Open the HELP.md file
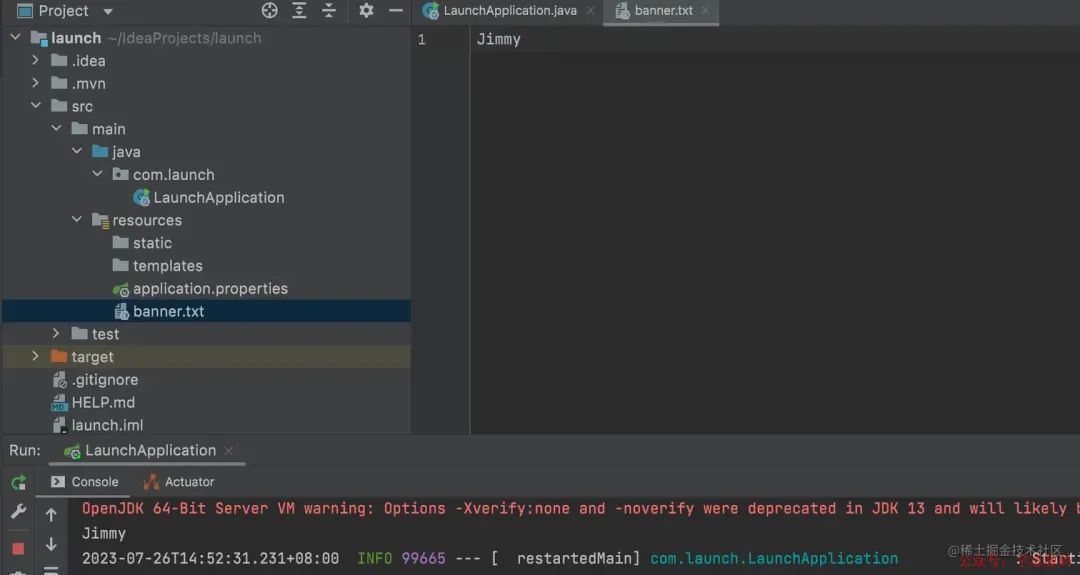Viewport: 1080px width, 575px height. 103,402
